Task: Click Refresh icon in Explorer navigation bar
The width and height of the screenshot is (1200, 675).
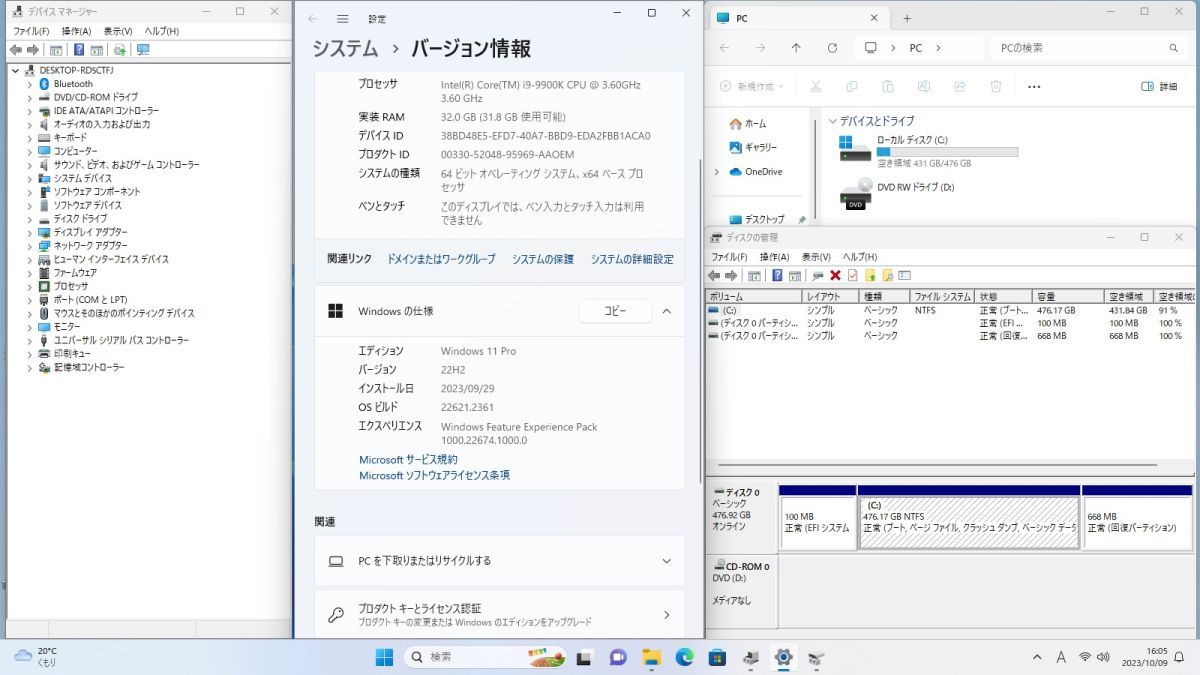Action: (832, 48)
